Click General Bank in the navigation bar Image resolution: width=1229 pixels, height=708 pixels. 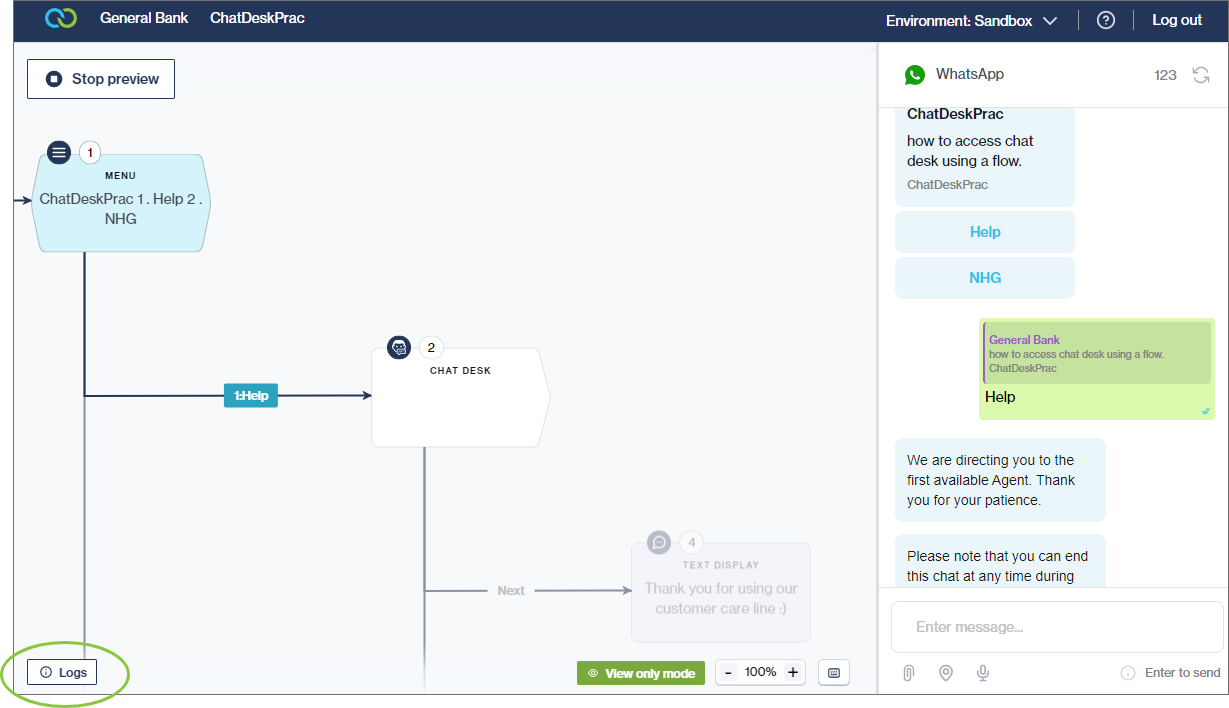[143, 17]
